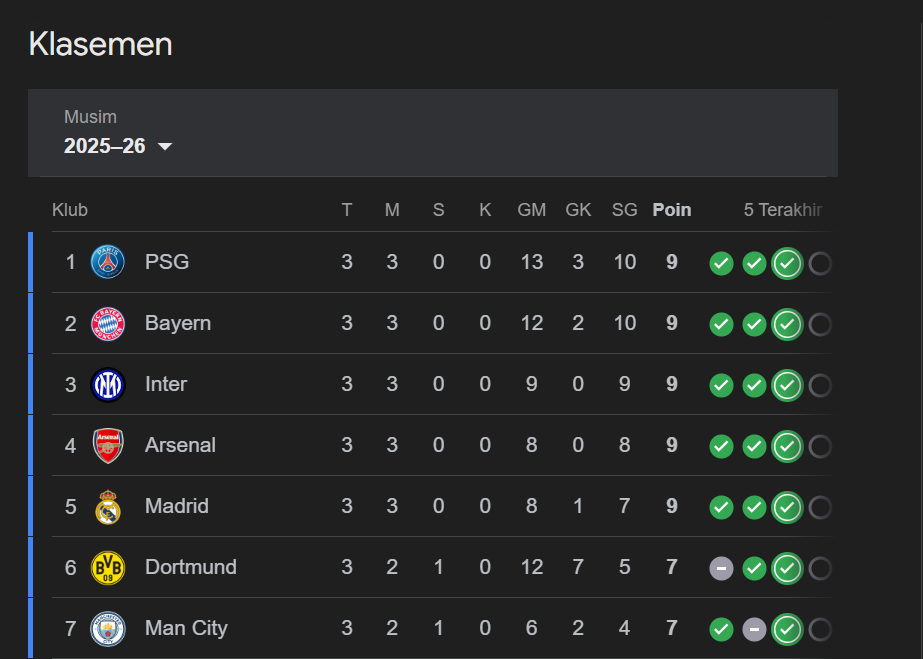Click Man City's gray draw result icon
923x659 pixels.
pyautogui.click(x=754, y=630)
